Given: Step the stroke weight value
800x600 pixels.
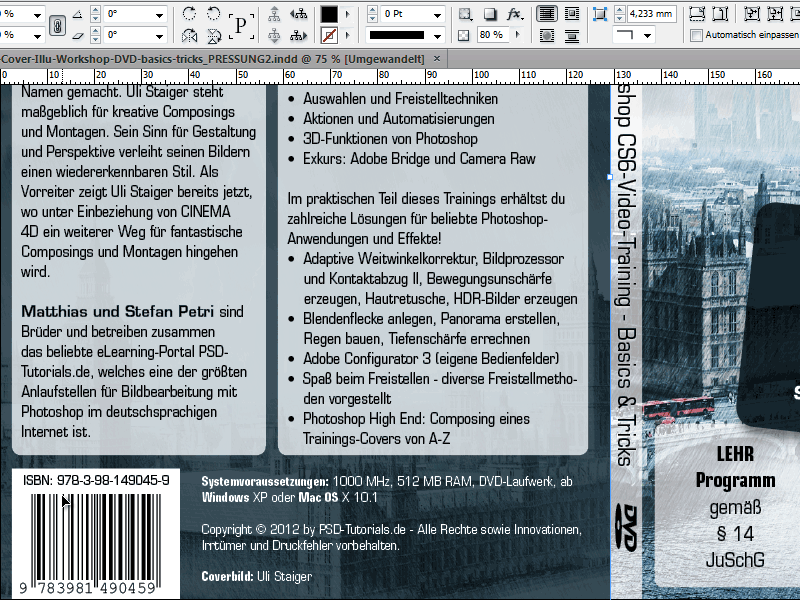Looking at the screenshot, I should point(372,14).
